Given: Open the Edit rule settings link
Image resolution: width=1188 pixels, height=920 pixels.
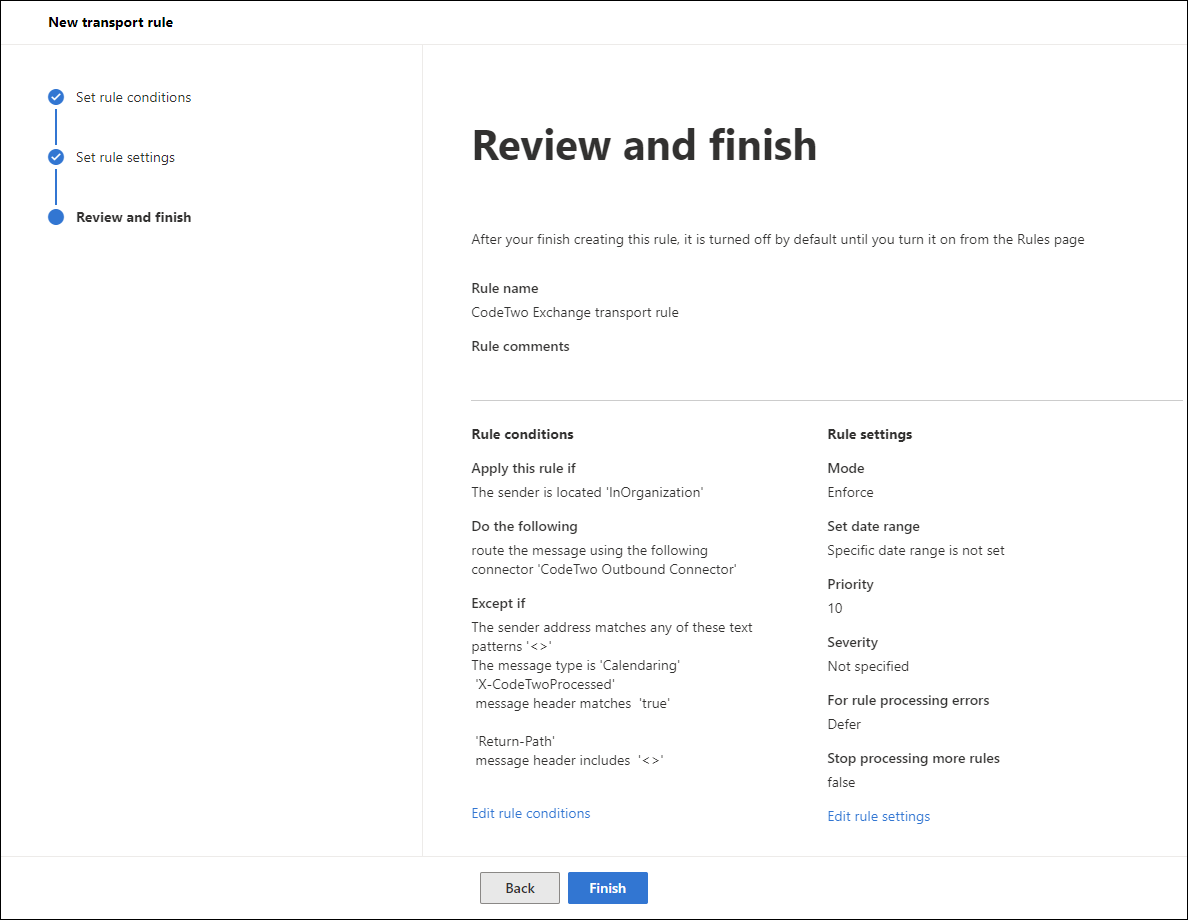Looking at the screenshot, I should [878, 816].
